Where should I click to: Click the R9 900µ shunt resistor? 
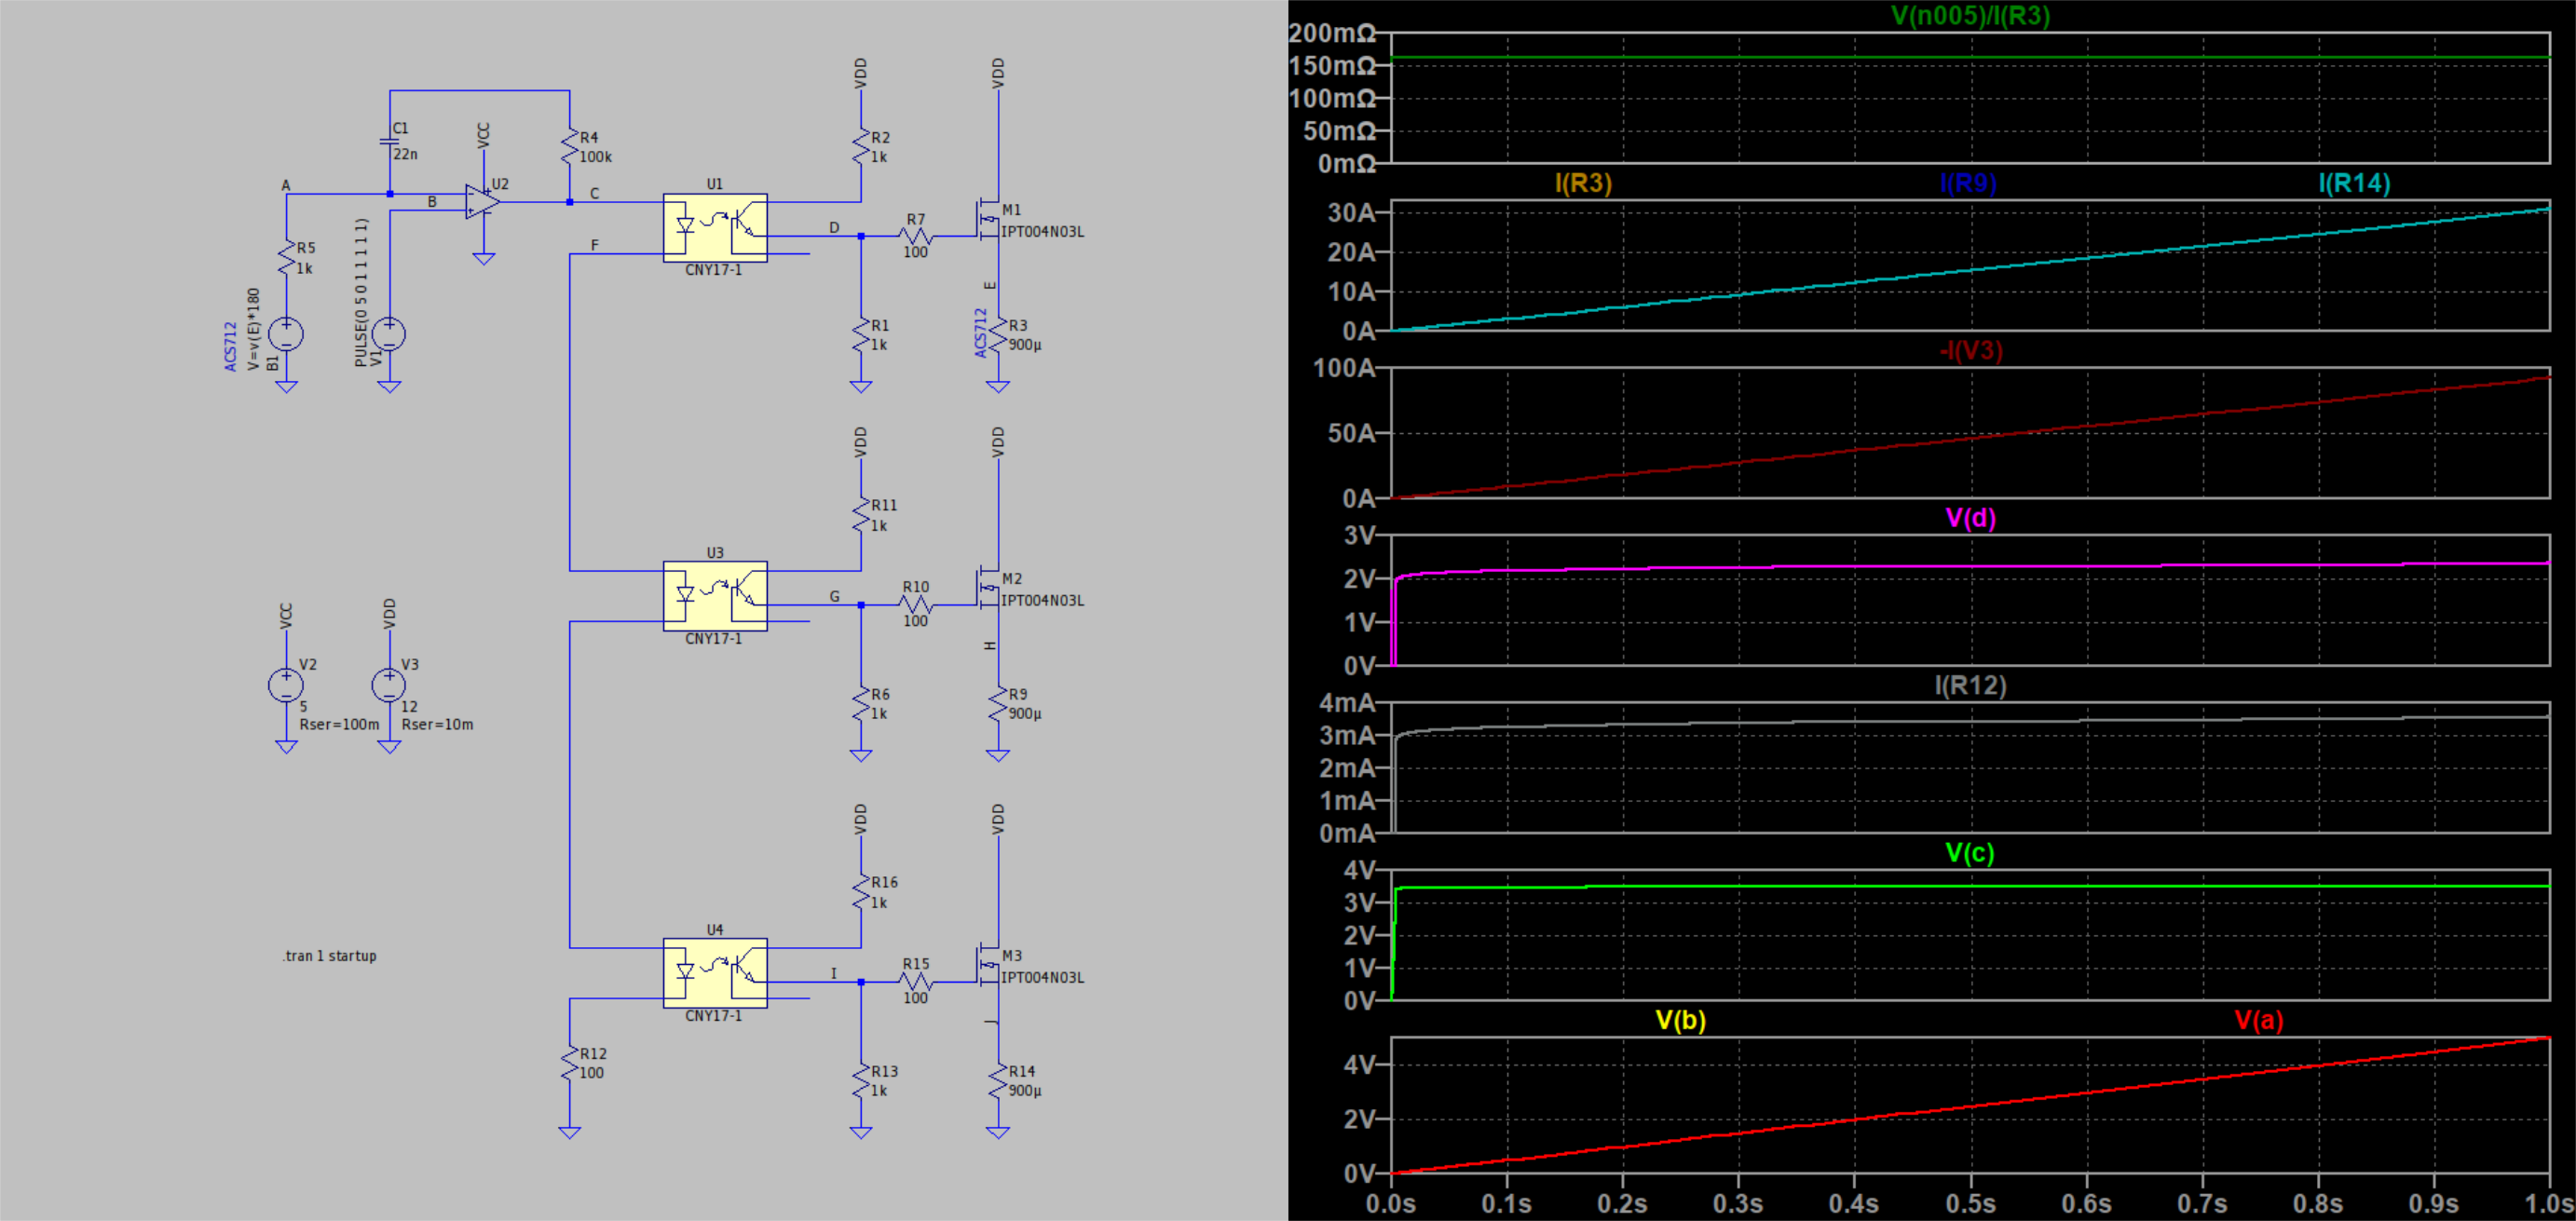(x=998, y=704)
